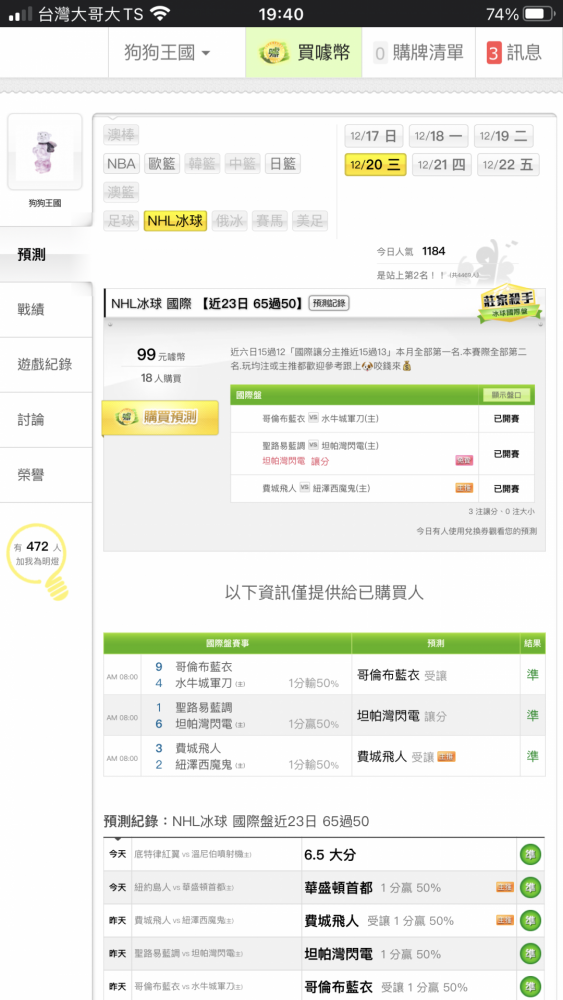Select the 韓籃 league filter
Image resolution: width=563 pixels, height=1000 pixels.
(x=202, y=164)
